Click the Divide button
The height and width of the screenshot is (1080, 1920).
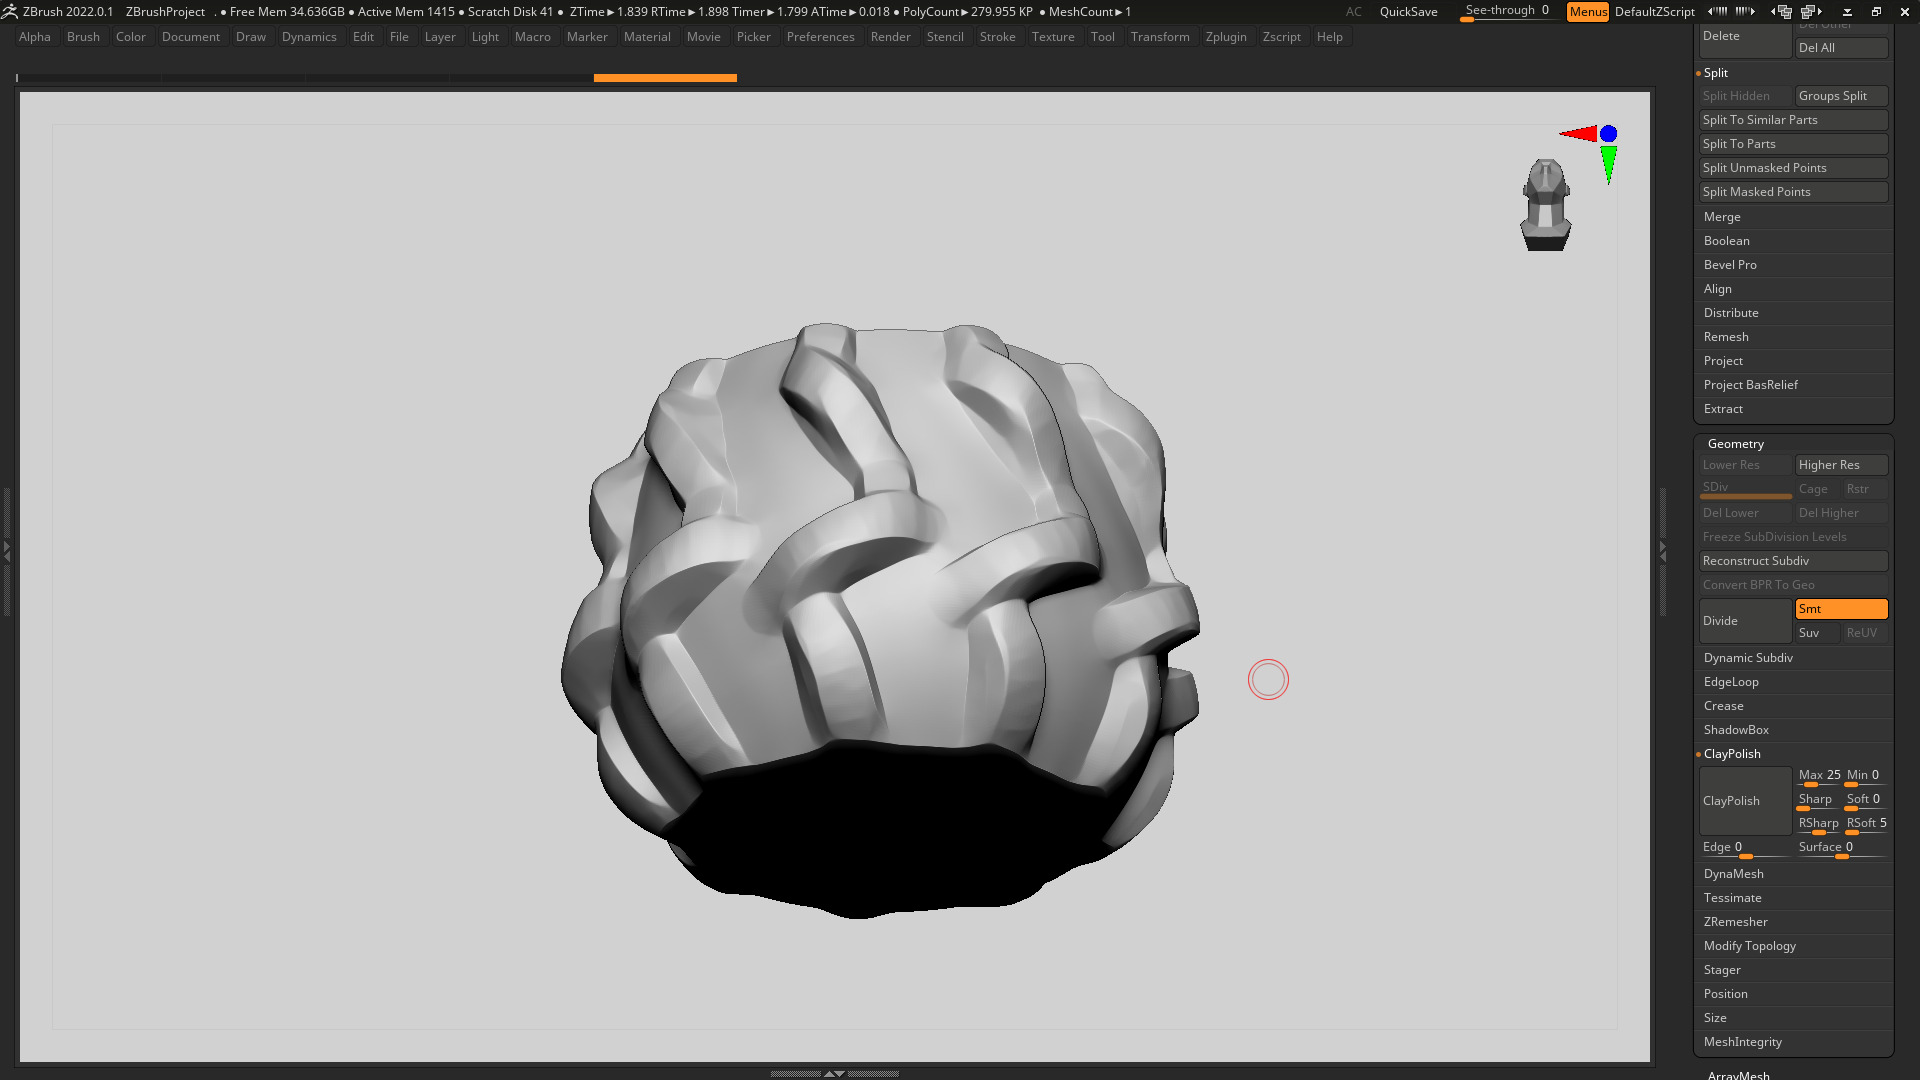[x=1745, y=621]
